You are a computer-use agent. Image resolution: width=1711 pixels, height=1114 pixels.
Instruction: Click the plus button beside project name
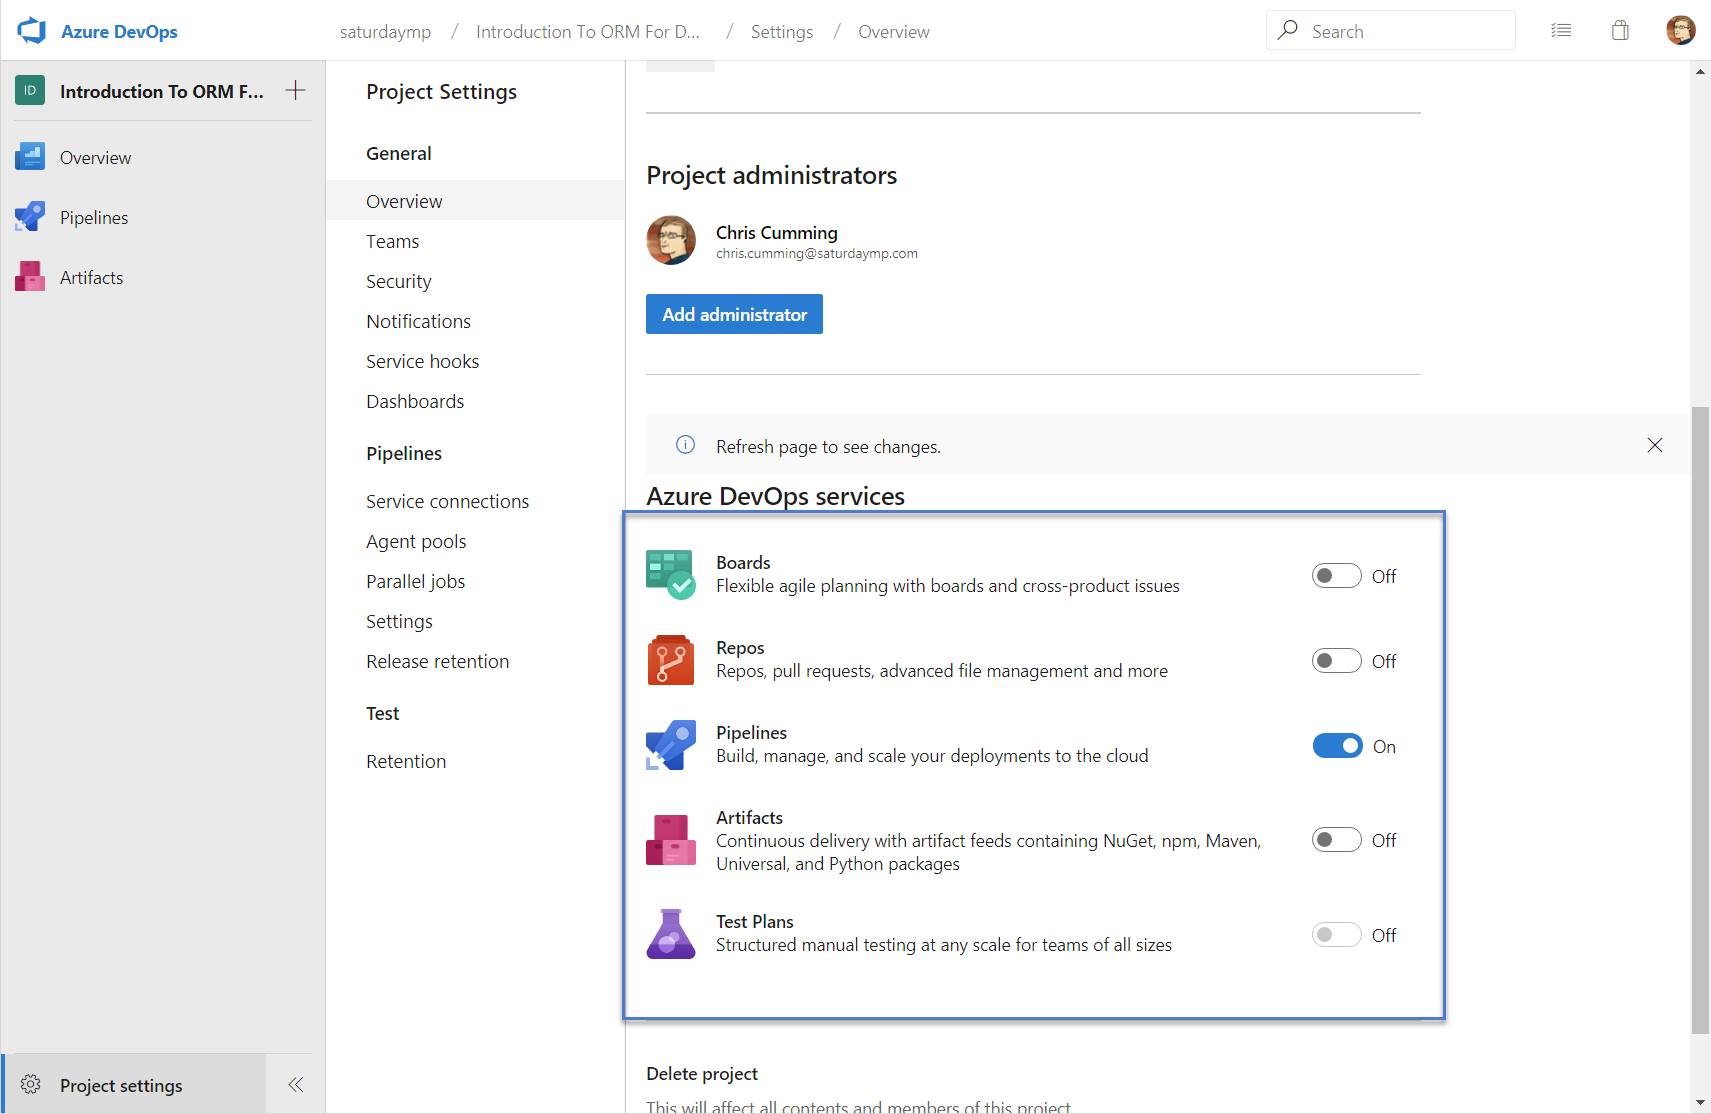295,91
